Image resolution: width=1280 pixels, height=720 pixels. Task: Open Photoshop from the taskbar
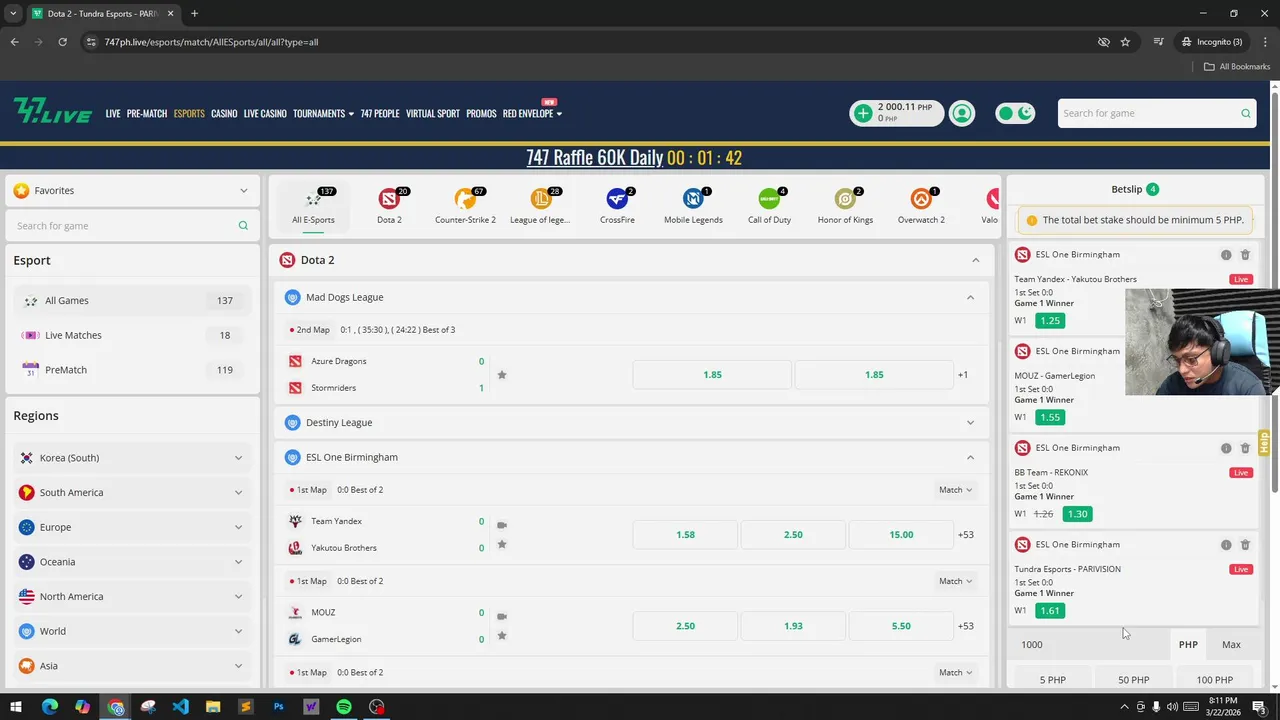tap(278, 707)
